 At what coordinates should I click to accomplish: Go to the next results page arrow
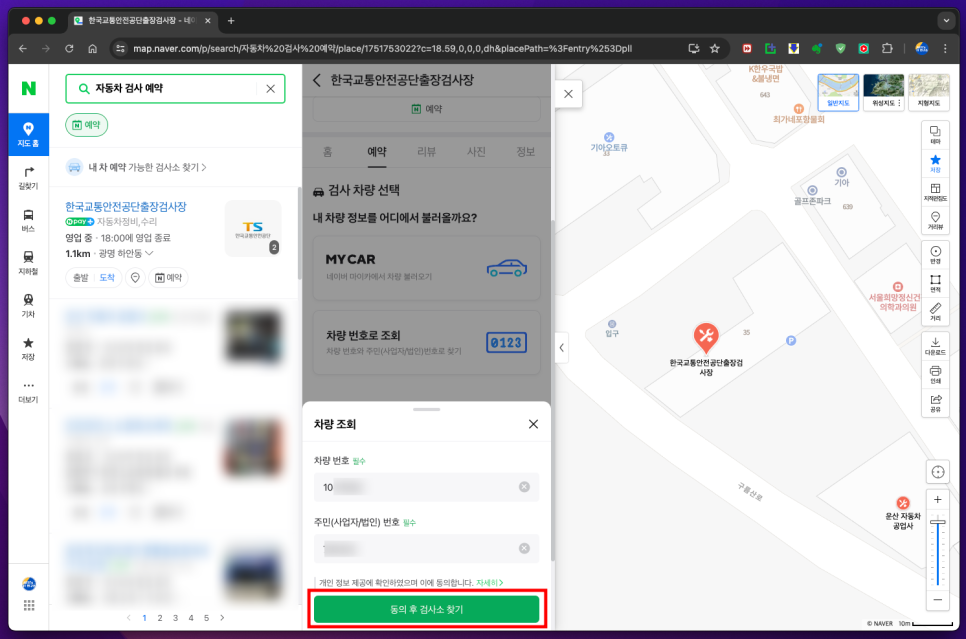pyautogui.click(x=222, y=617)
